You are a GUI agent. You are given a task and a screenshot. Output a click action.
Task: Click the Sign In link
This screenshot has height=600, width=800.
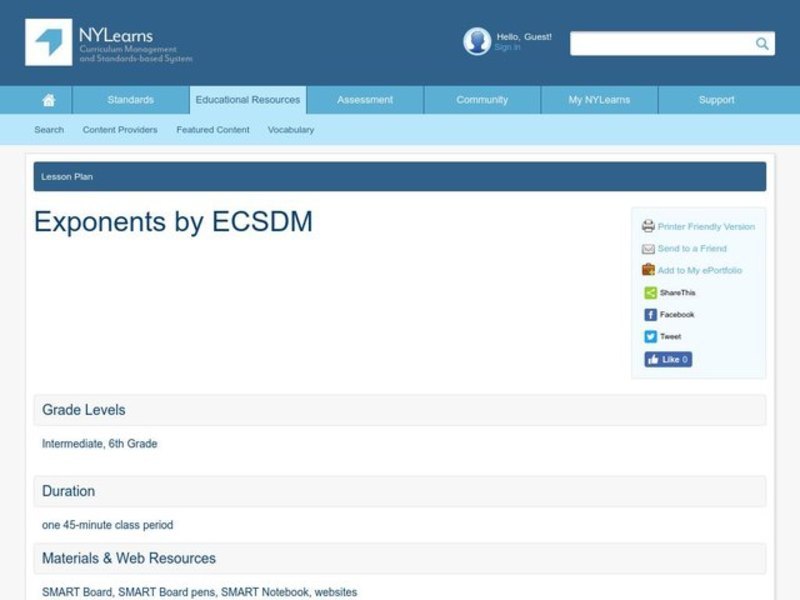tap(507, 47)
